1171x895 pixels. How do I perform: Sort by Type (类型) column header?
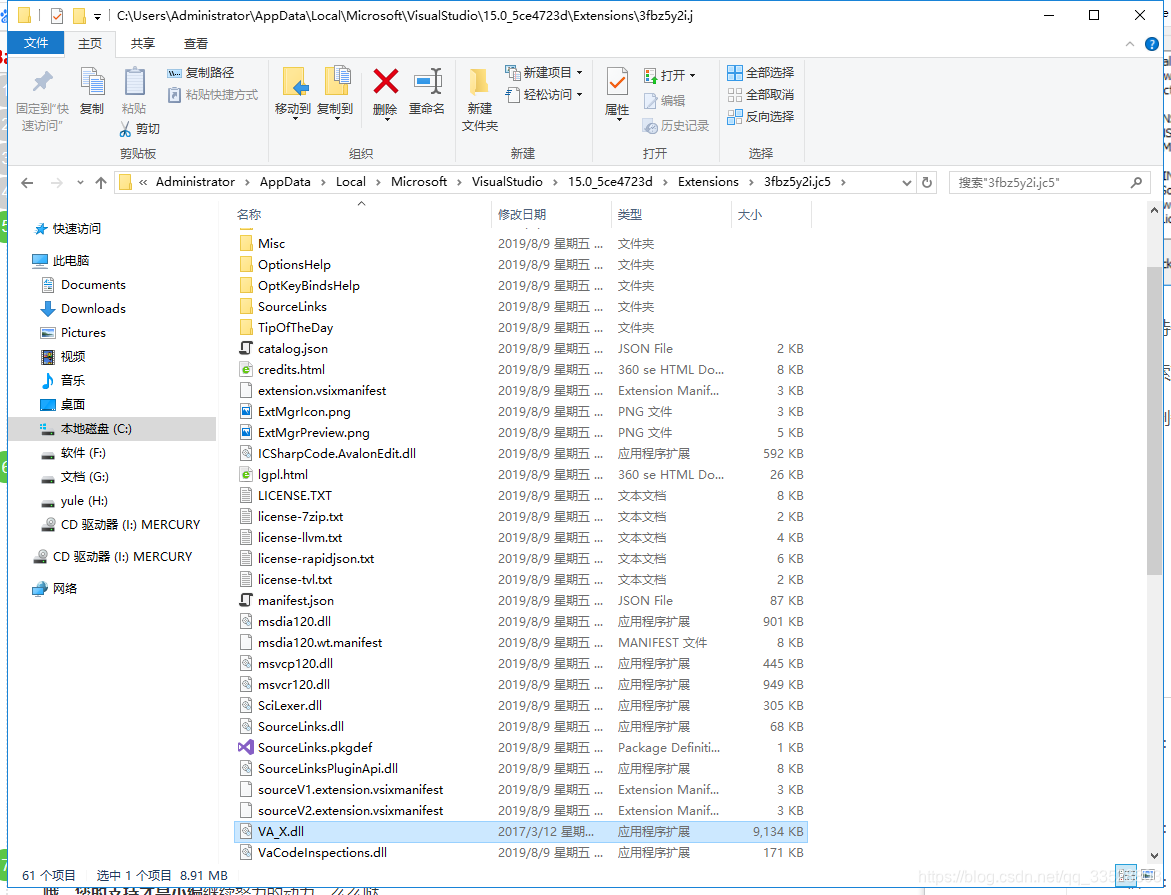tap(671, 214)
